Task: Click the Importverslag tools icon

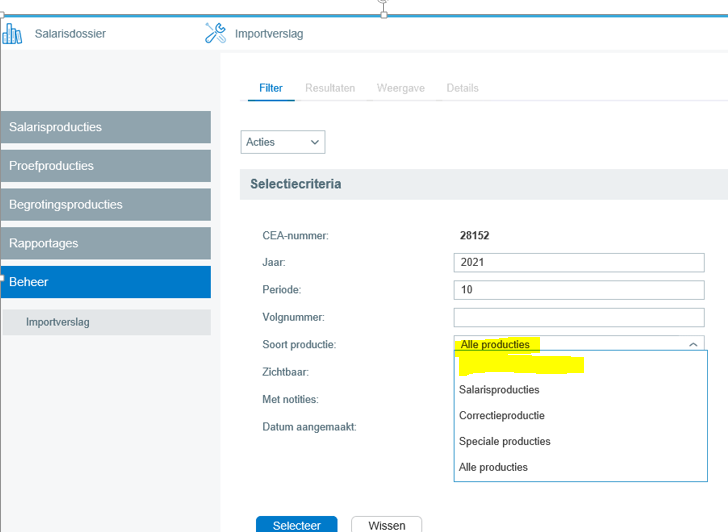Action: coord(215,33)
